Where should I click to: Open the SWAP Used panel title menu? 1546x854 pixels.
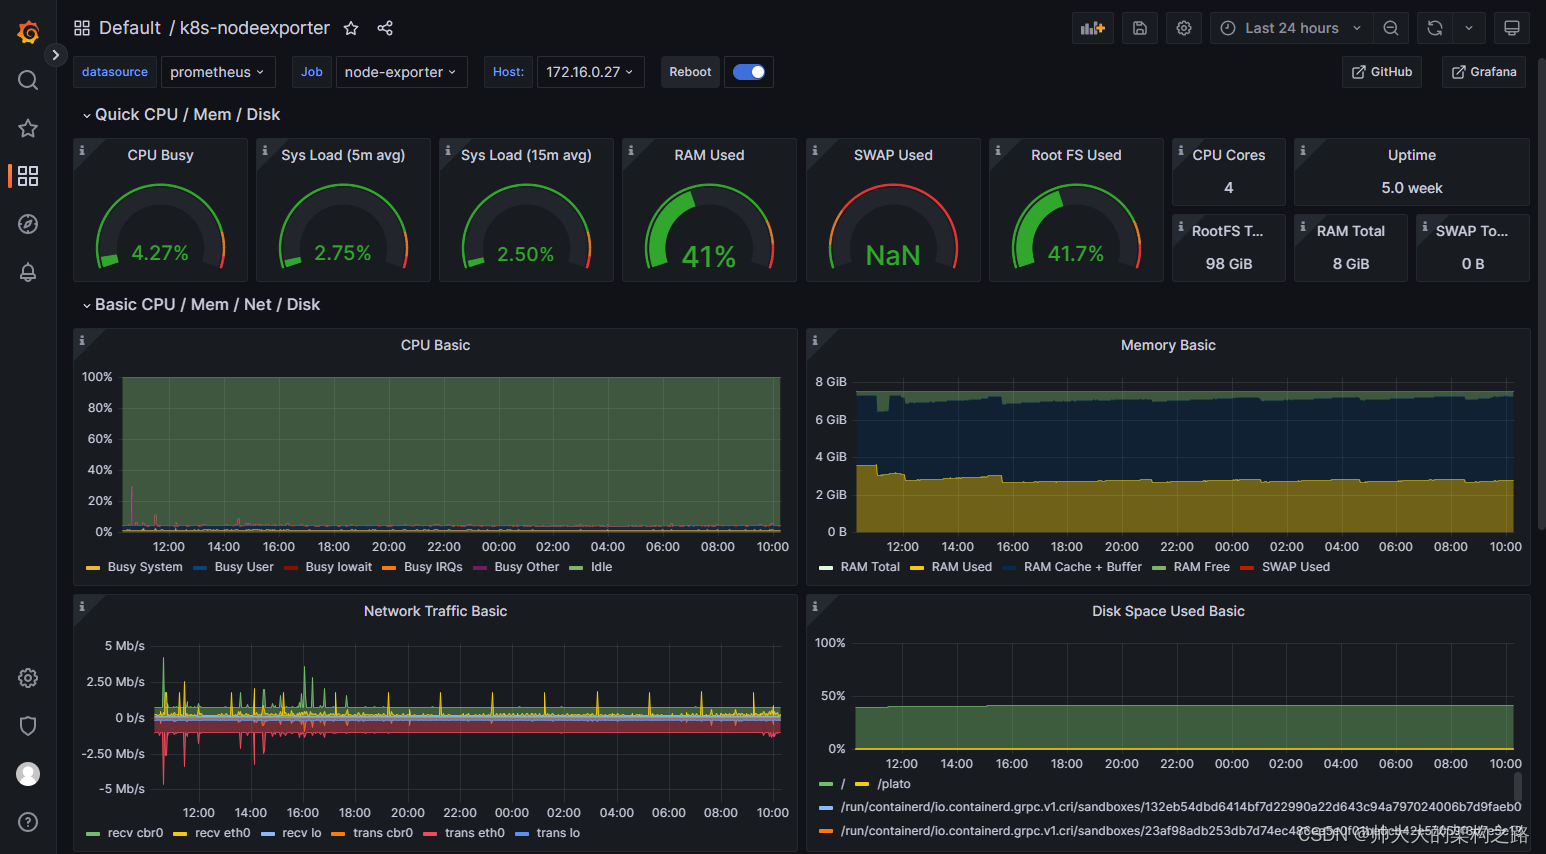(893, 155)
